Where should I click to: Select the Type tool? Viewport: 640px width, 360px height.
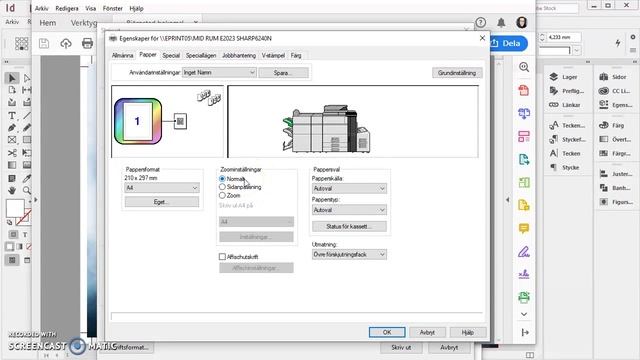(x=12, y=116)
